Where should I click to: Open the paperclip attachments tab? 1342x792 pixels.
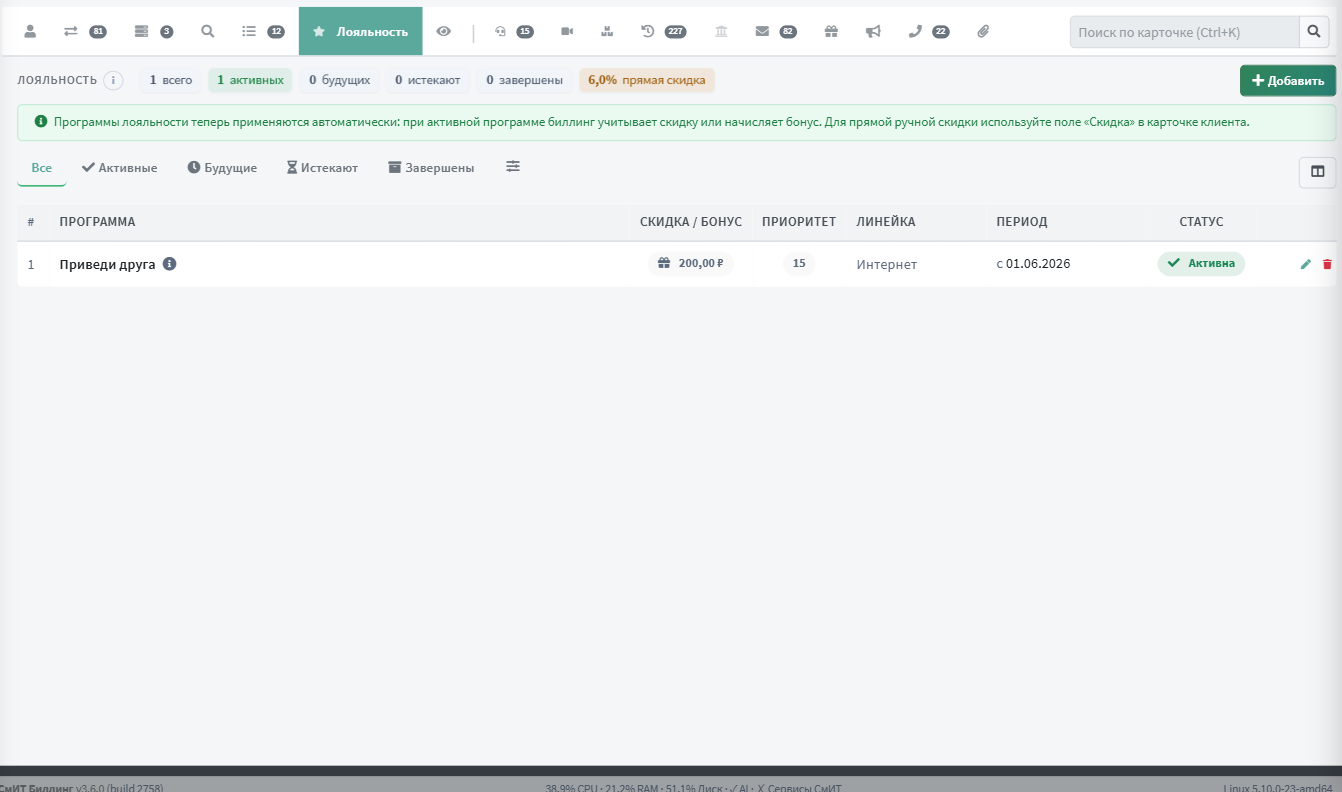click(983, 31)
